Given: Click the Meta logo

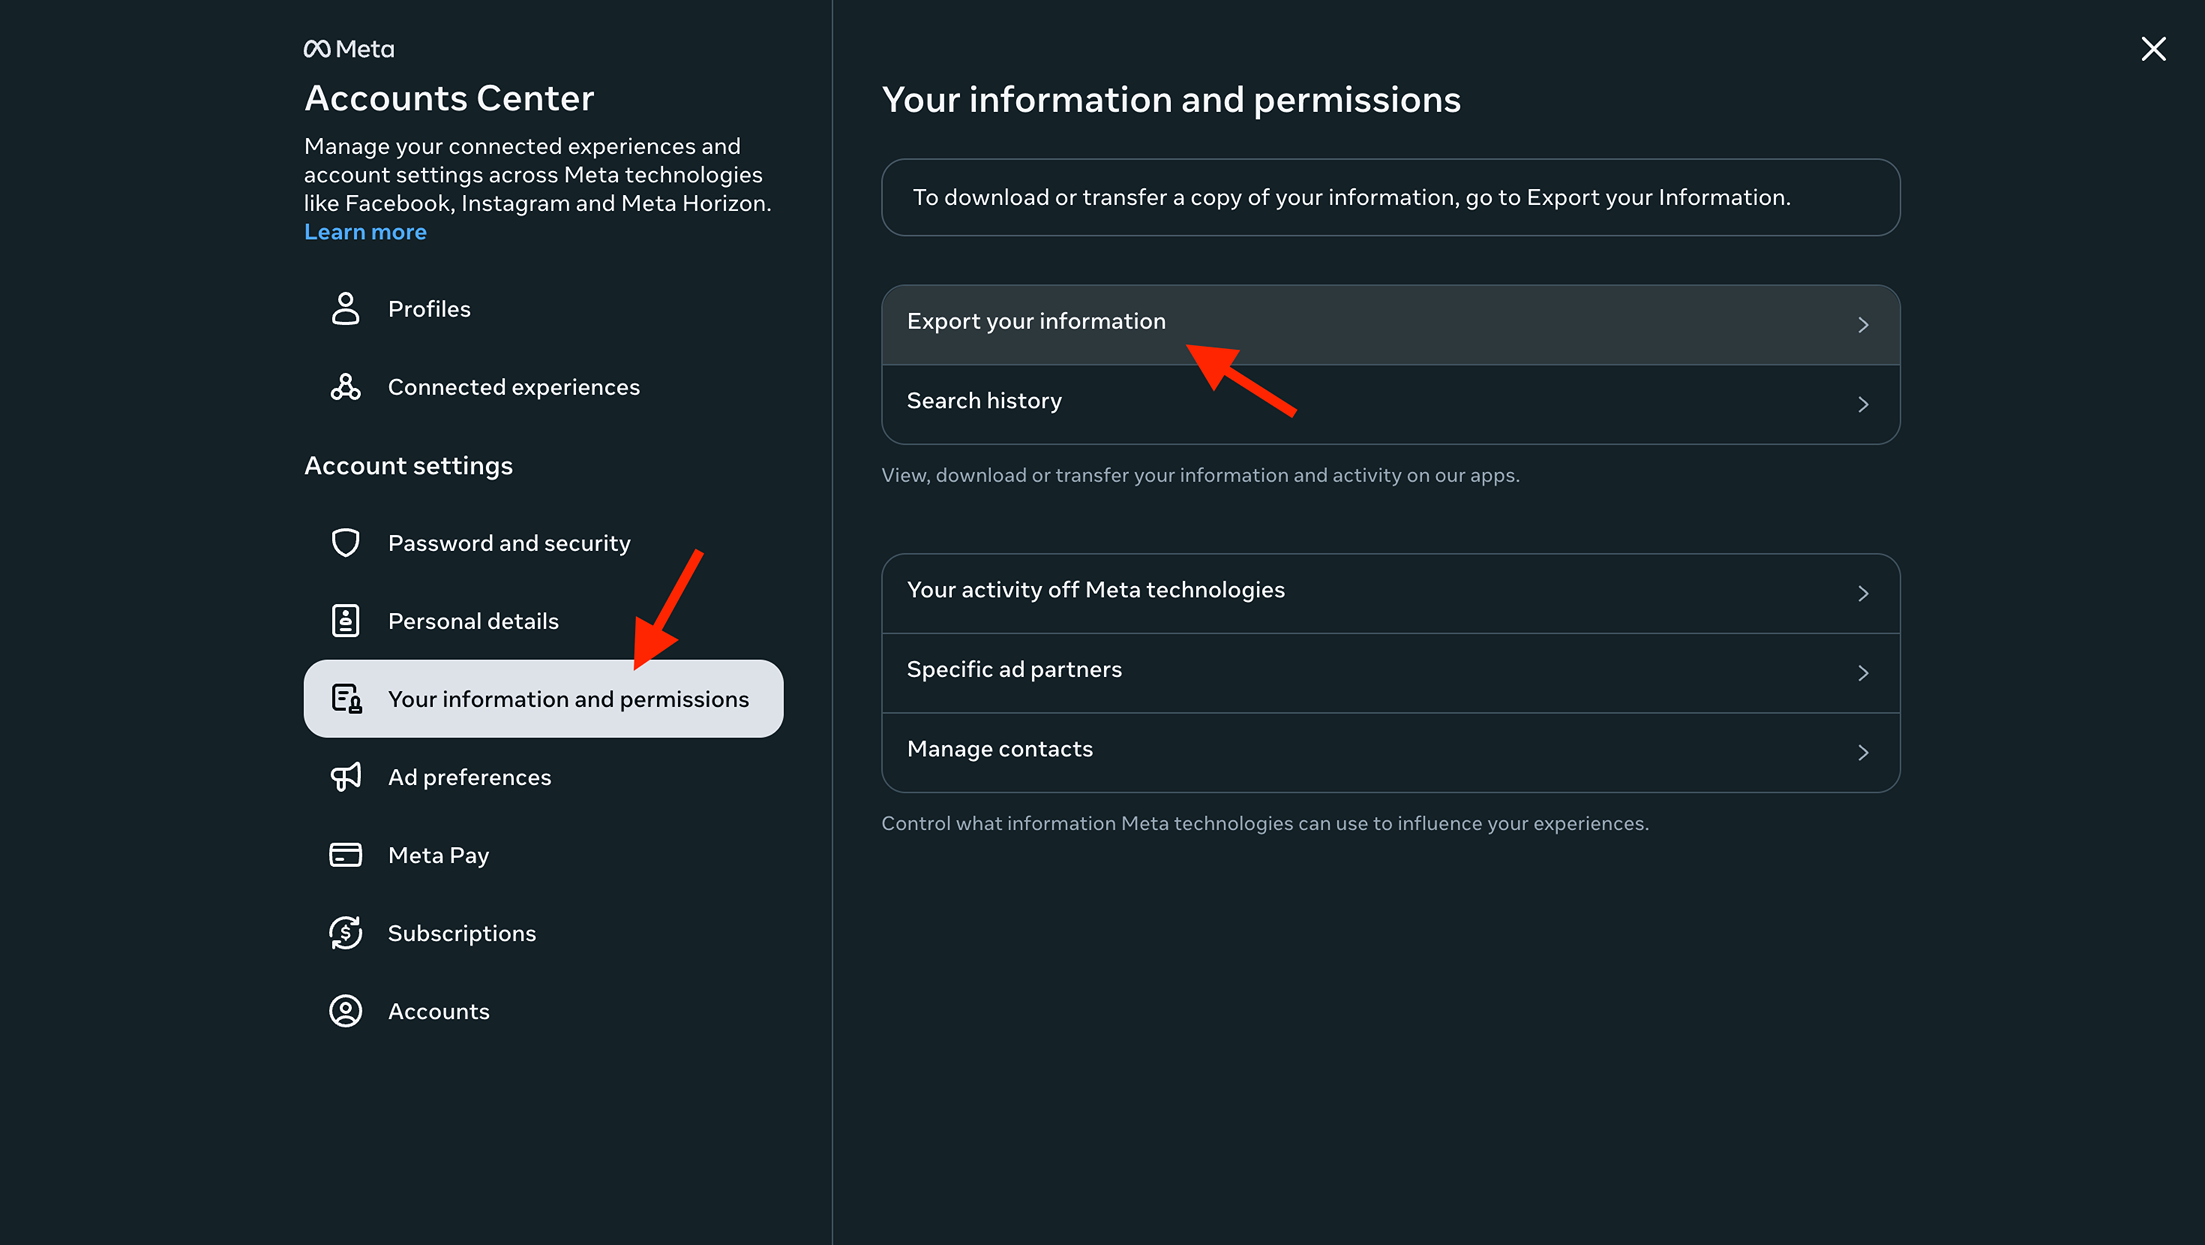Looking at the screenshot, I should 348,48.
